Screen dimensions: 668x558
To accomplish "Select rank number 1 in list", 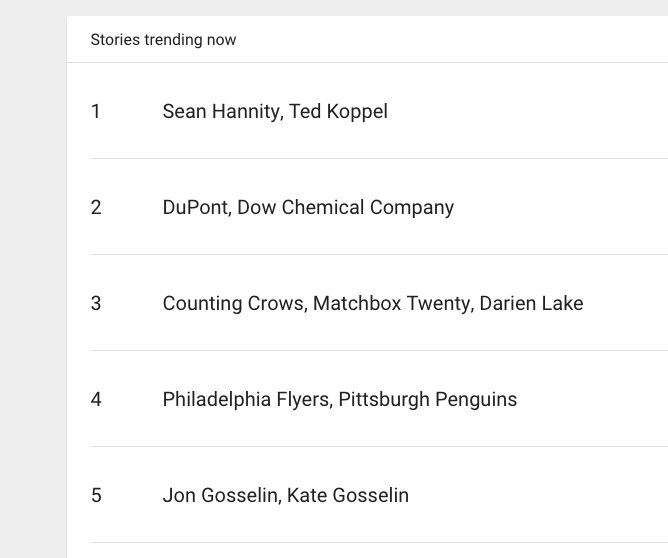I will point(96,112).
